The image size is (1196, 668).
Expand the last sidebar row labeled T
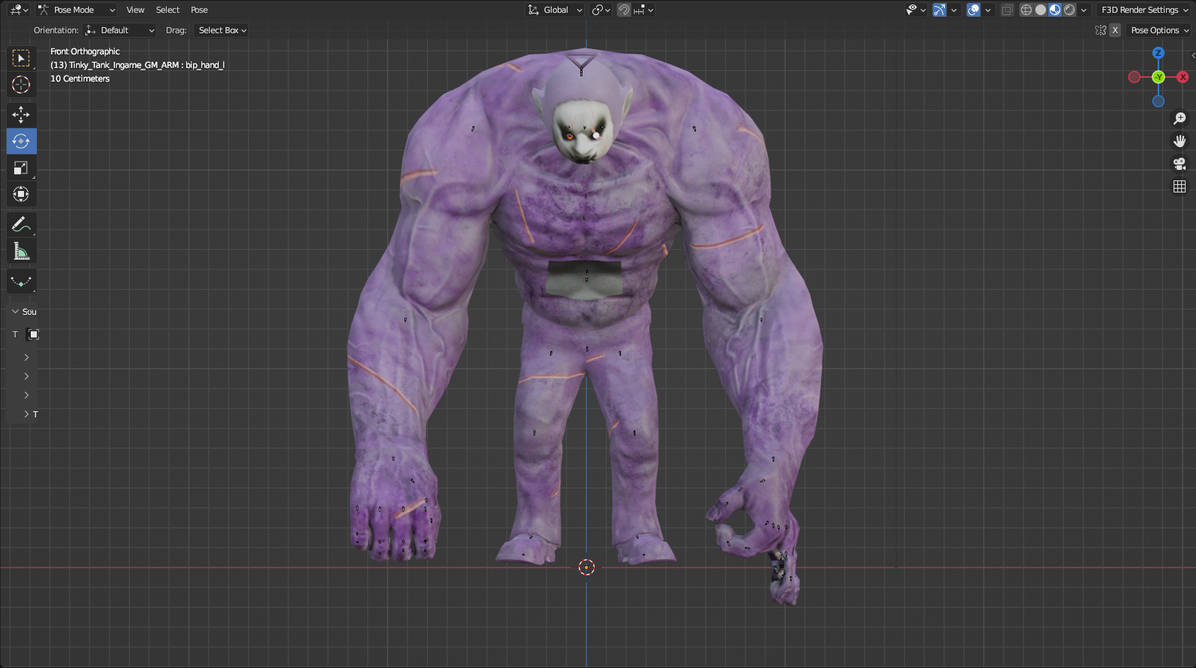coord(31,414)
